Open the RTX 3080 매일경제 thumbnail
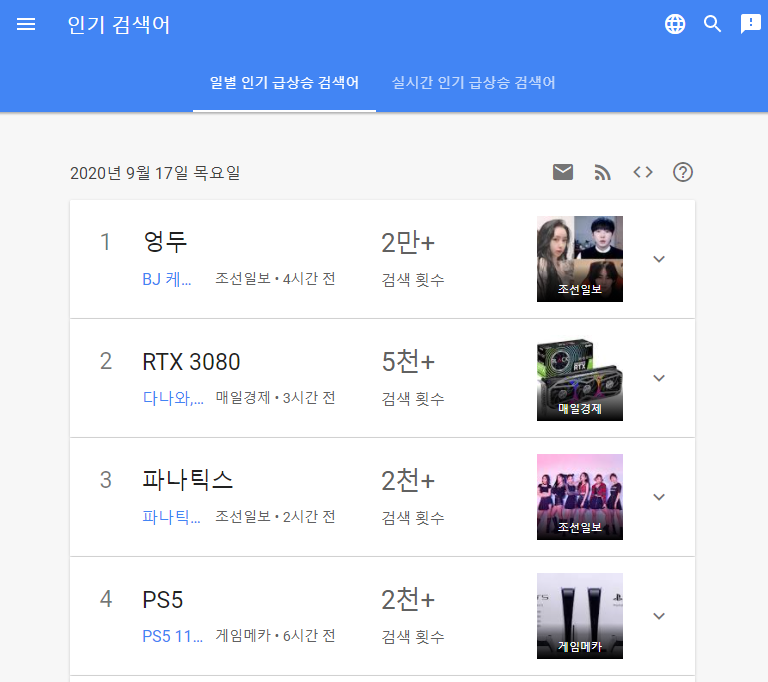This screenshot has width=768, height=682. 580,378
